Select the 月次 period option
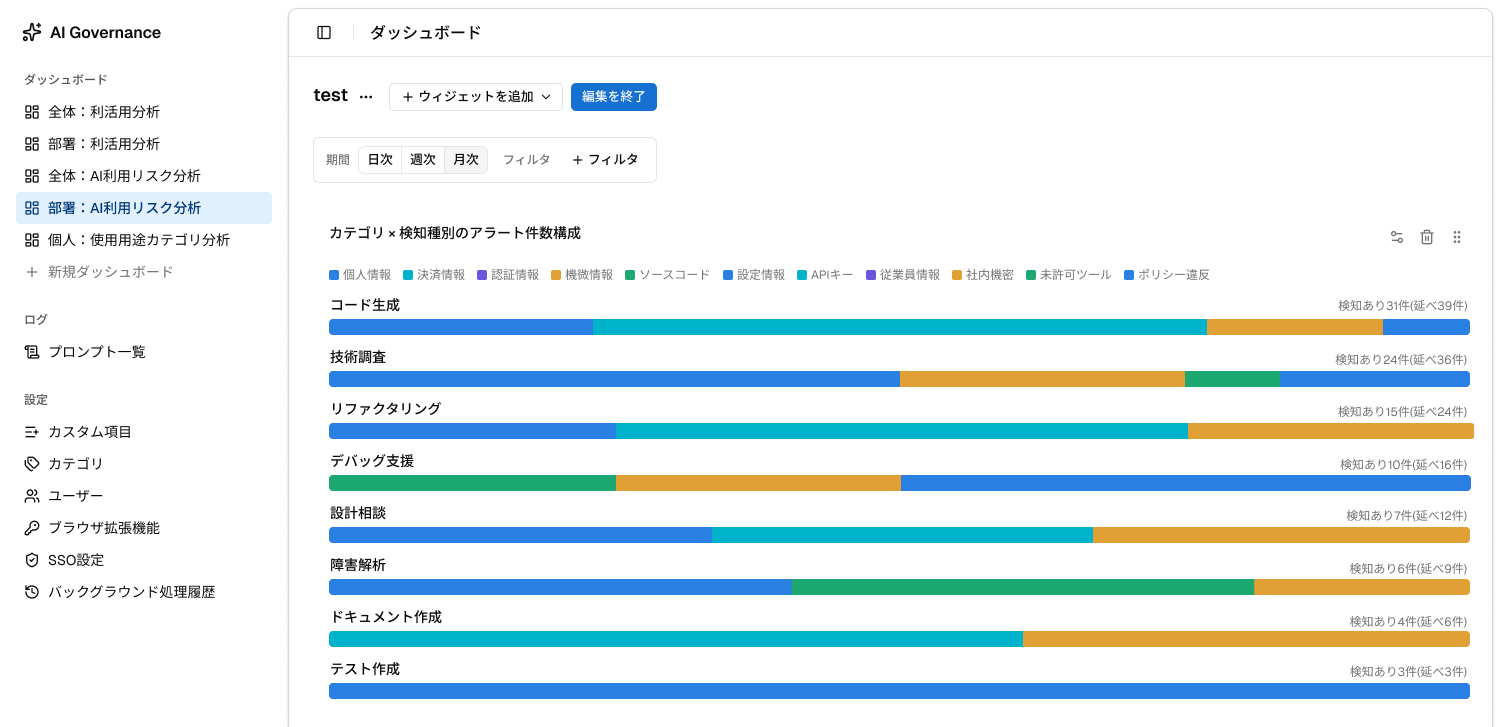 [x=466, y=160]
